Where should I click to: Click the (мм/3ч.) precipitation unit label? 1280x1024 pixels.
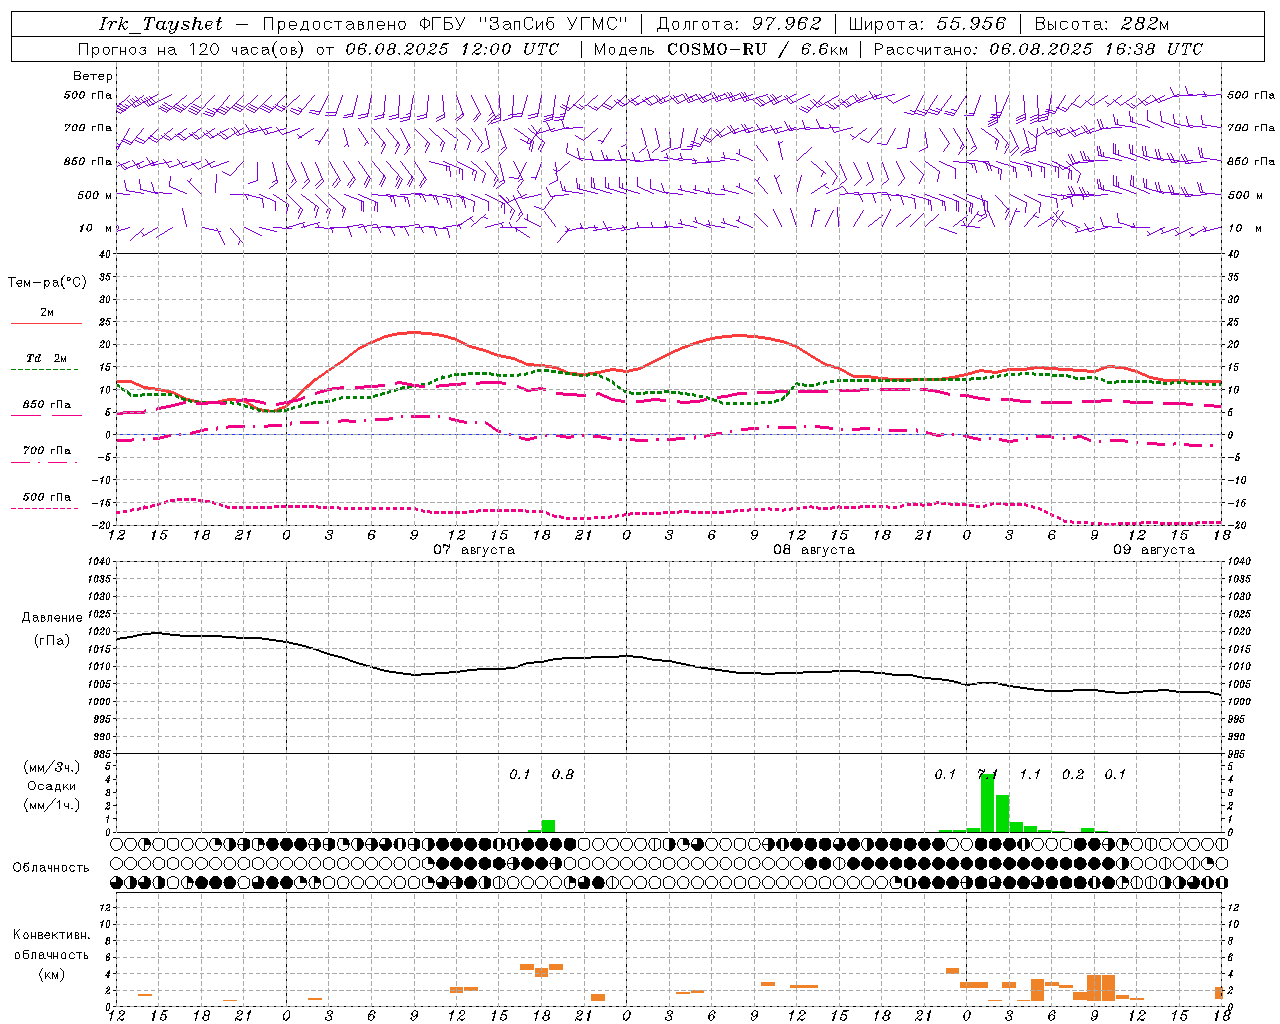pyautogui.click(x=51, y=767)
